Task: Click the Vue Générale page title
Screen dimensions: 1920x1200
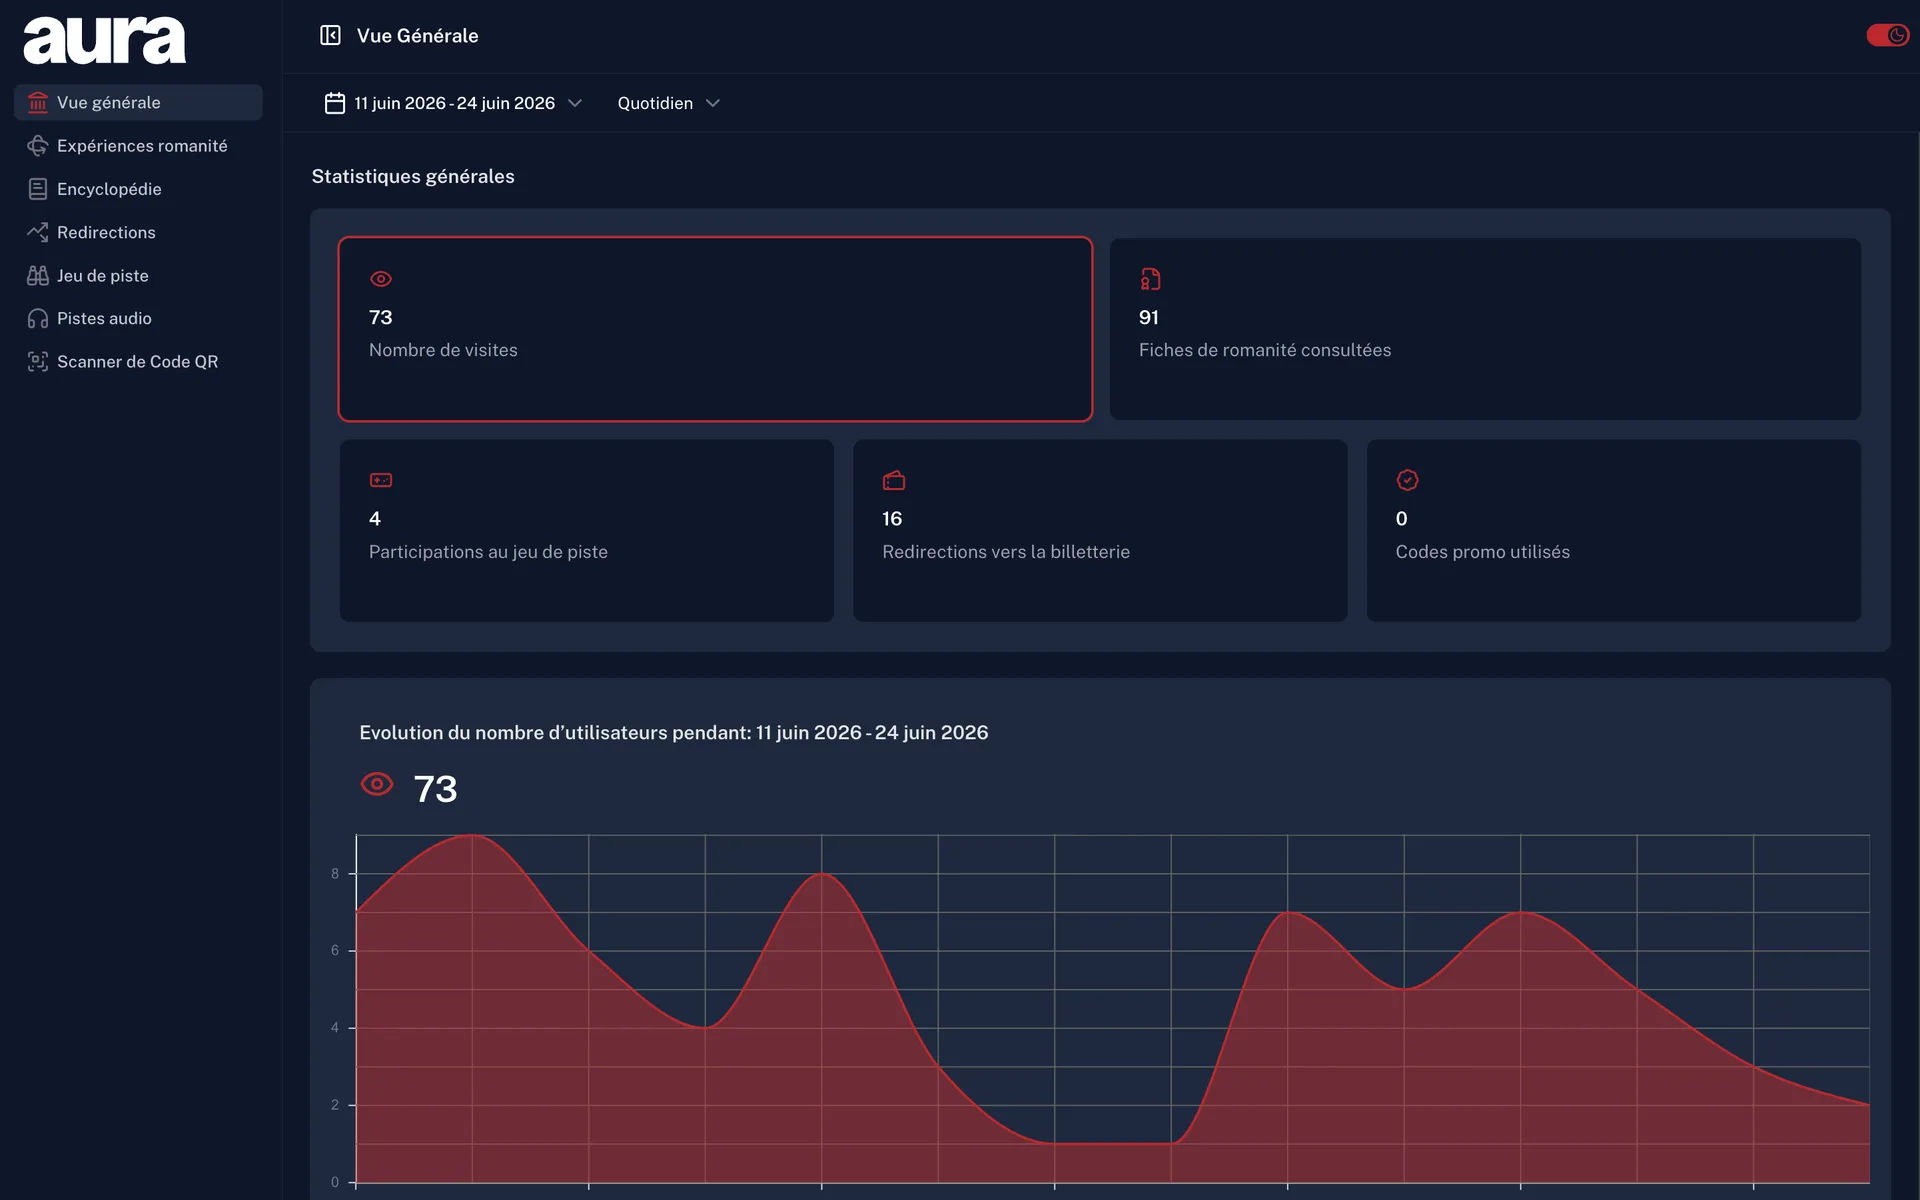Action: 418,36
